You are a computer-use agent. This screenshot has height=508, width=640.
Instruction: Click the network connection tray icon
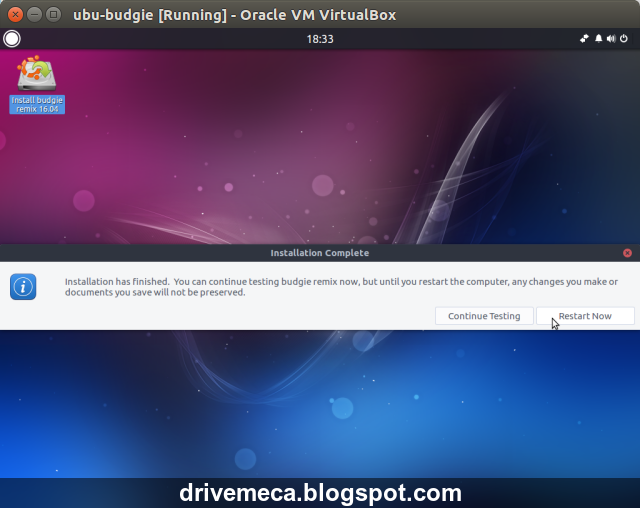tap(584, 39)
